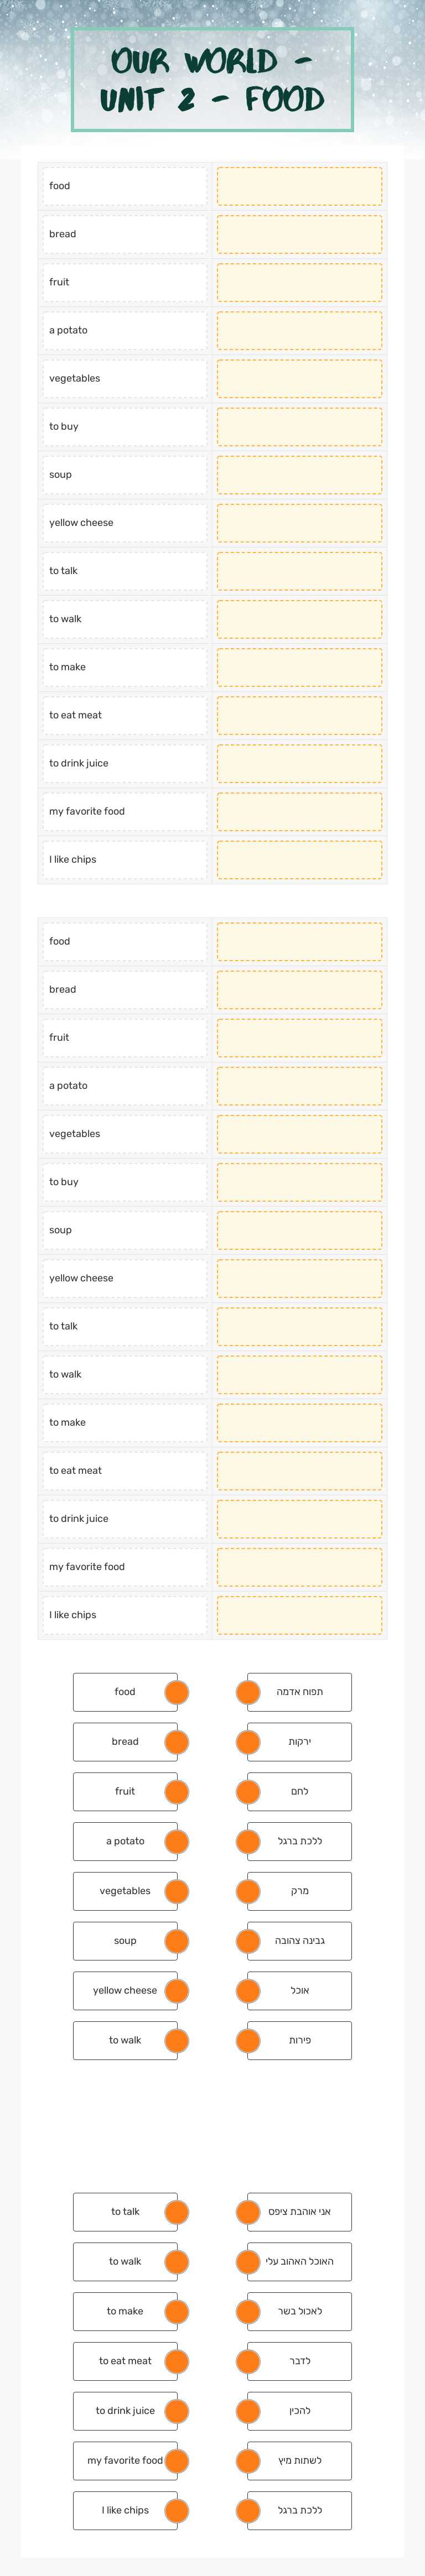
Task: Click the orange dot next to "food"
Action: point(175,1692)
